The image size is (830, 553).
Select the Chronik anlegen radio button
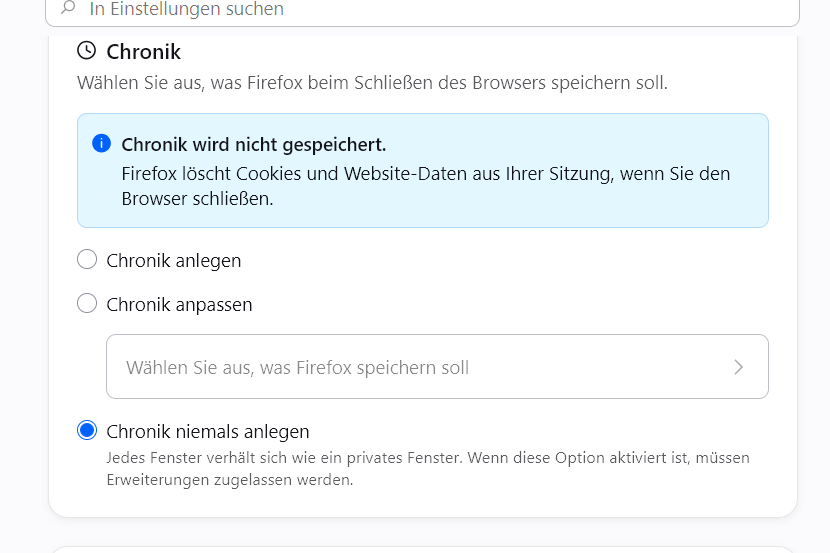pos(87,259)
